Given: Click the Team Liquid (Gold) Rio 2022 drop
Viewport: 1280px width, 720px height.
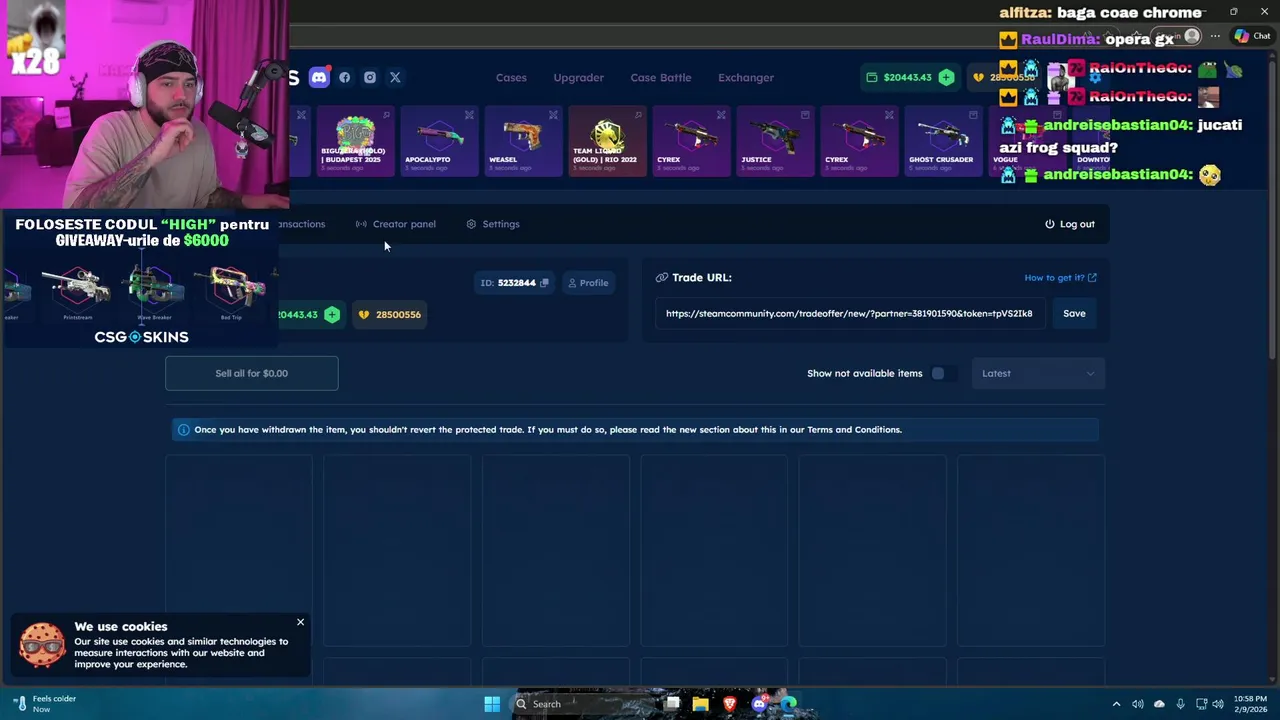Looking at the screenshot, I should (607, 141).
